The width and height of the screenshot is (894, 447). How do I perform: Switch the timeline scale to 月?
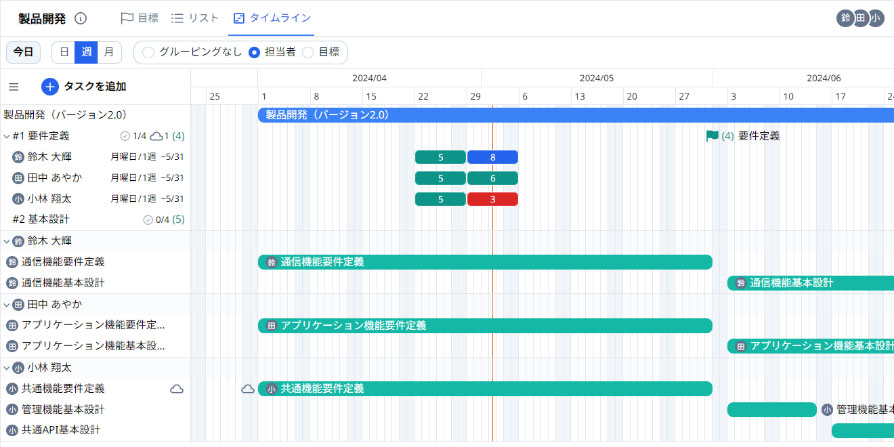(x=109, y=52)
